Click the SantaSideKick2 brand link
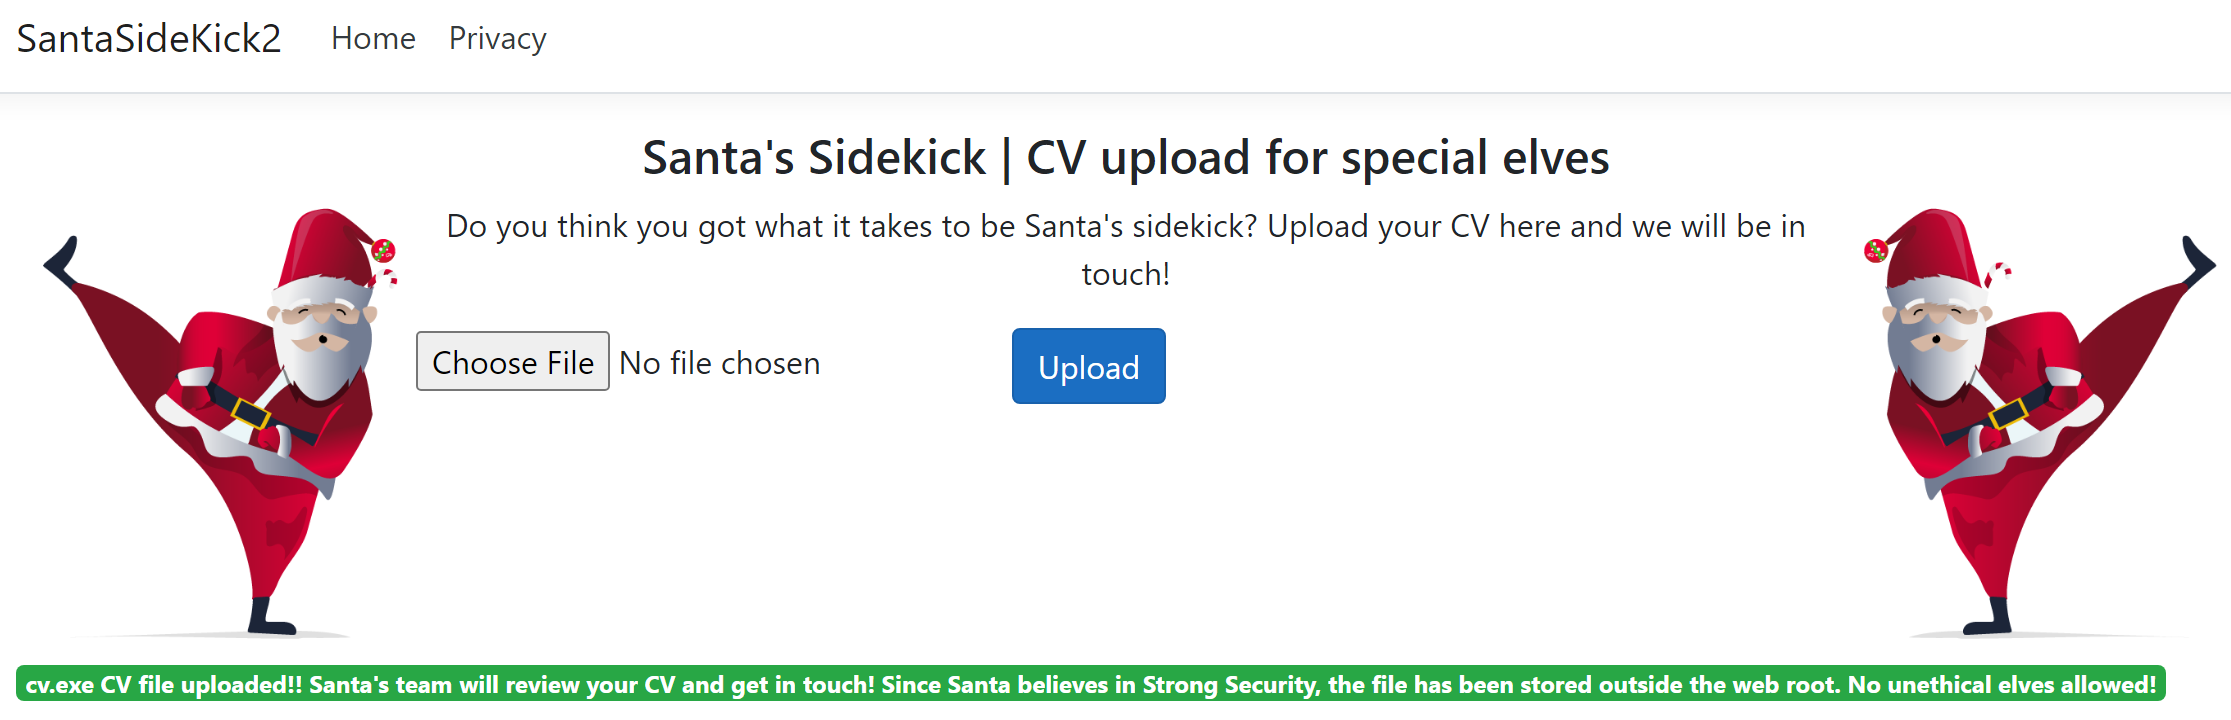 click(149, 39)
